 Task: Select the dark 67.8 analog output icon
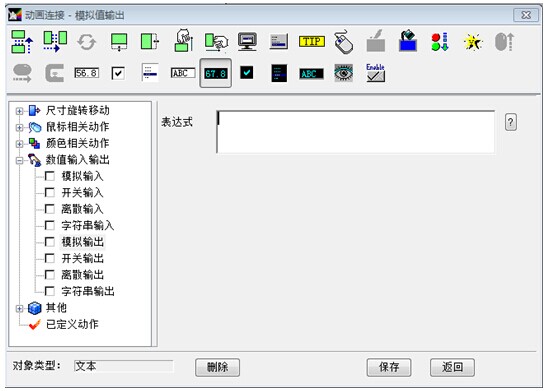pyautogui.click(x=215, y=73)
